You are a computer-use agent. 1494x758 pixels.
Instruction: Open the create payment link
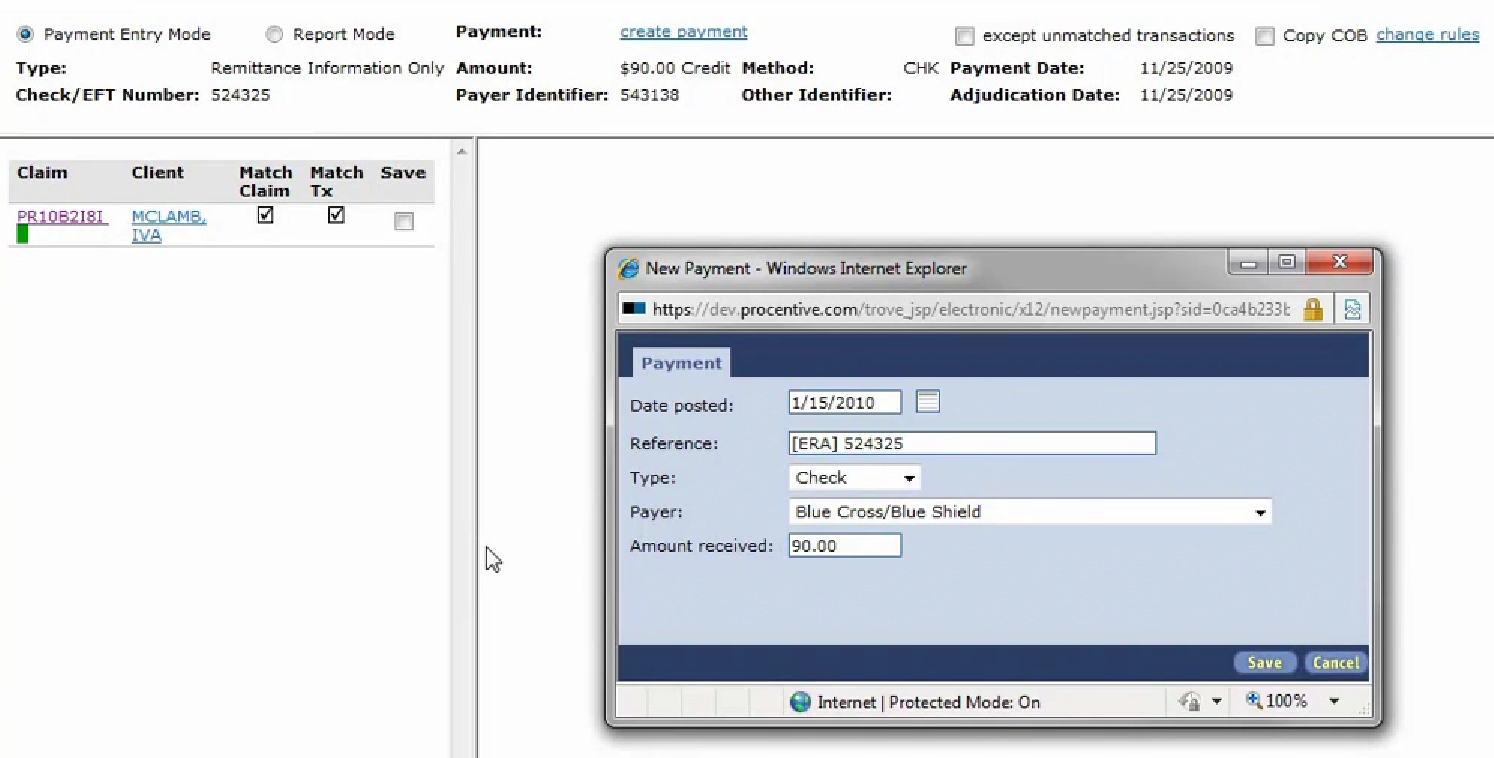pos(683,32)
